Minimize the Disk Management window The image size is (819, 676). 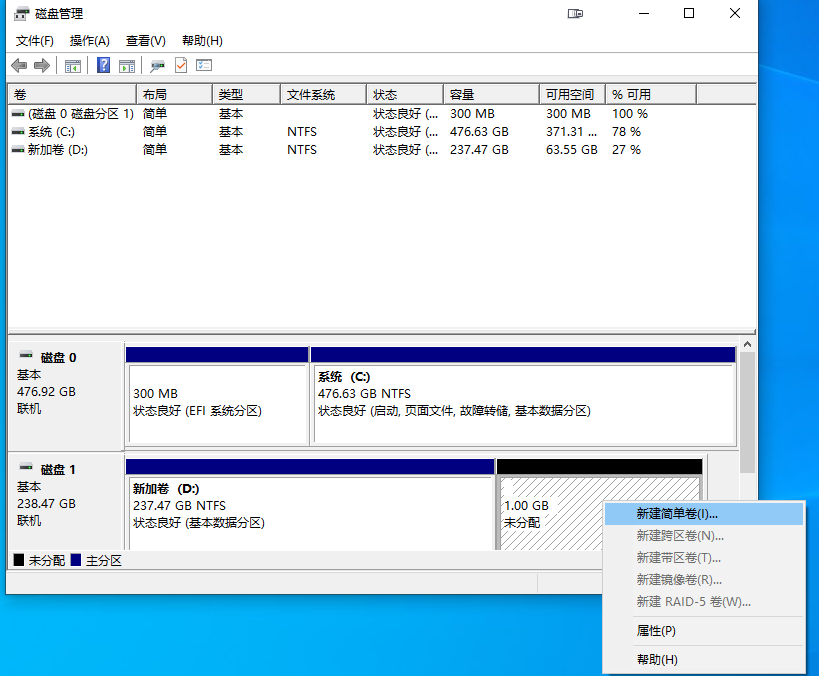(644, 14)
